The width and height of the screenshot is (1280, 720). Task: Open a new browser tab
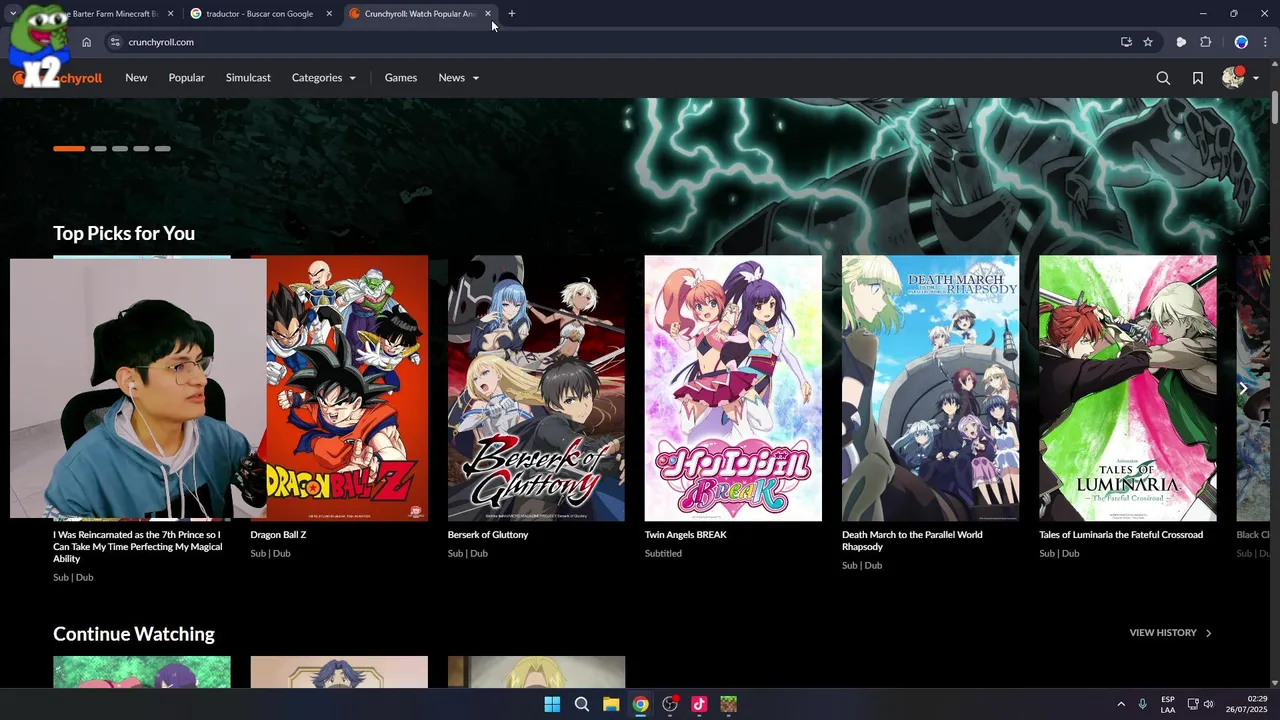click(512, 14)
